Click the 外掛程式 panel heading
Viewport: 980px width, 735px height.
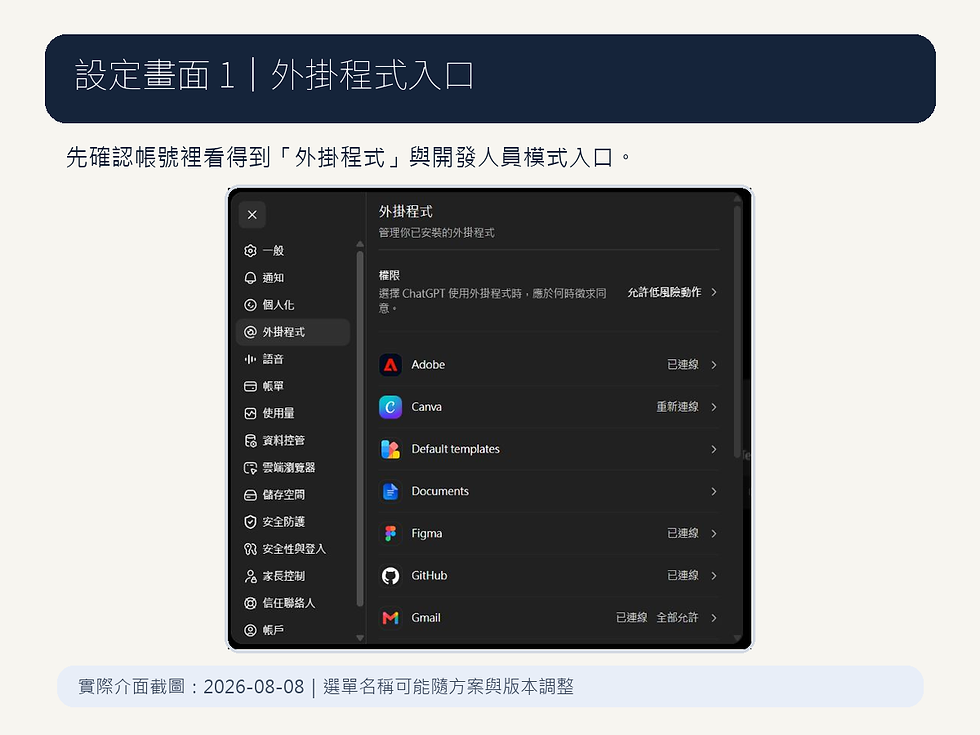point(406,211)
